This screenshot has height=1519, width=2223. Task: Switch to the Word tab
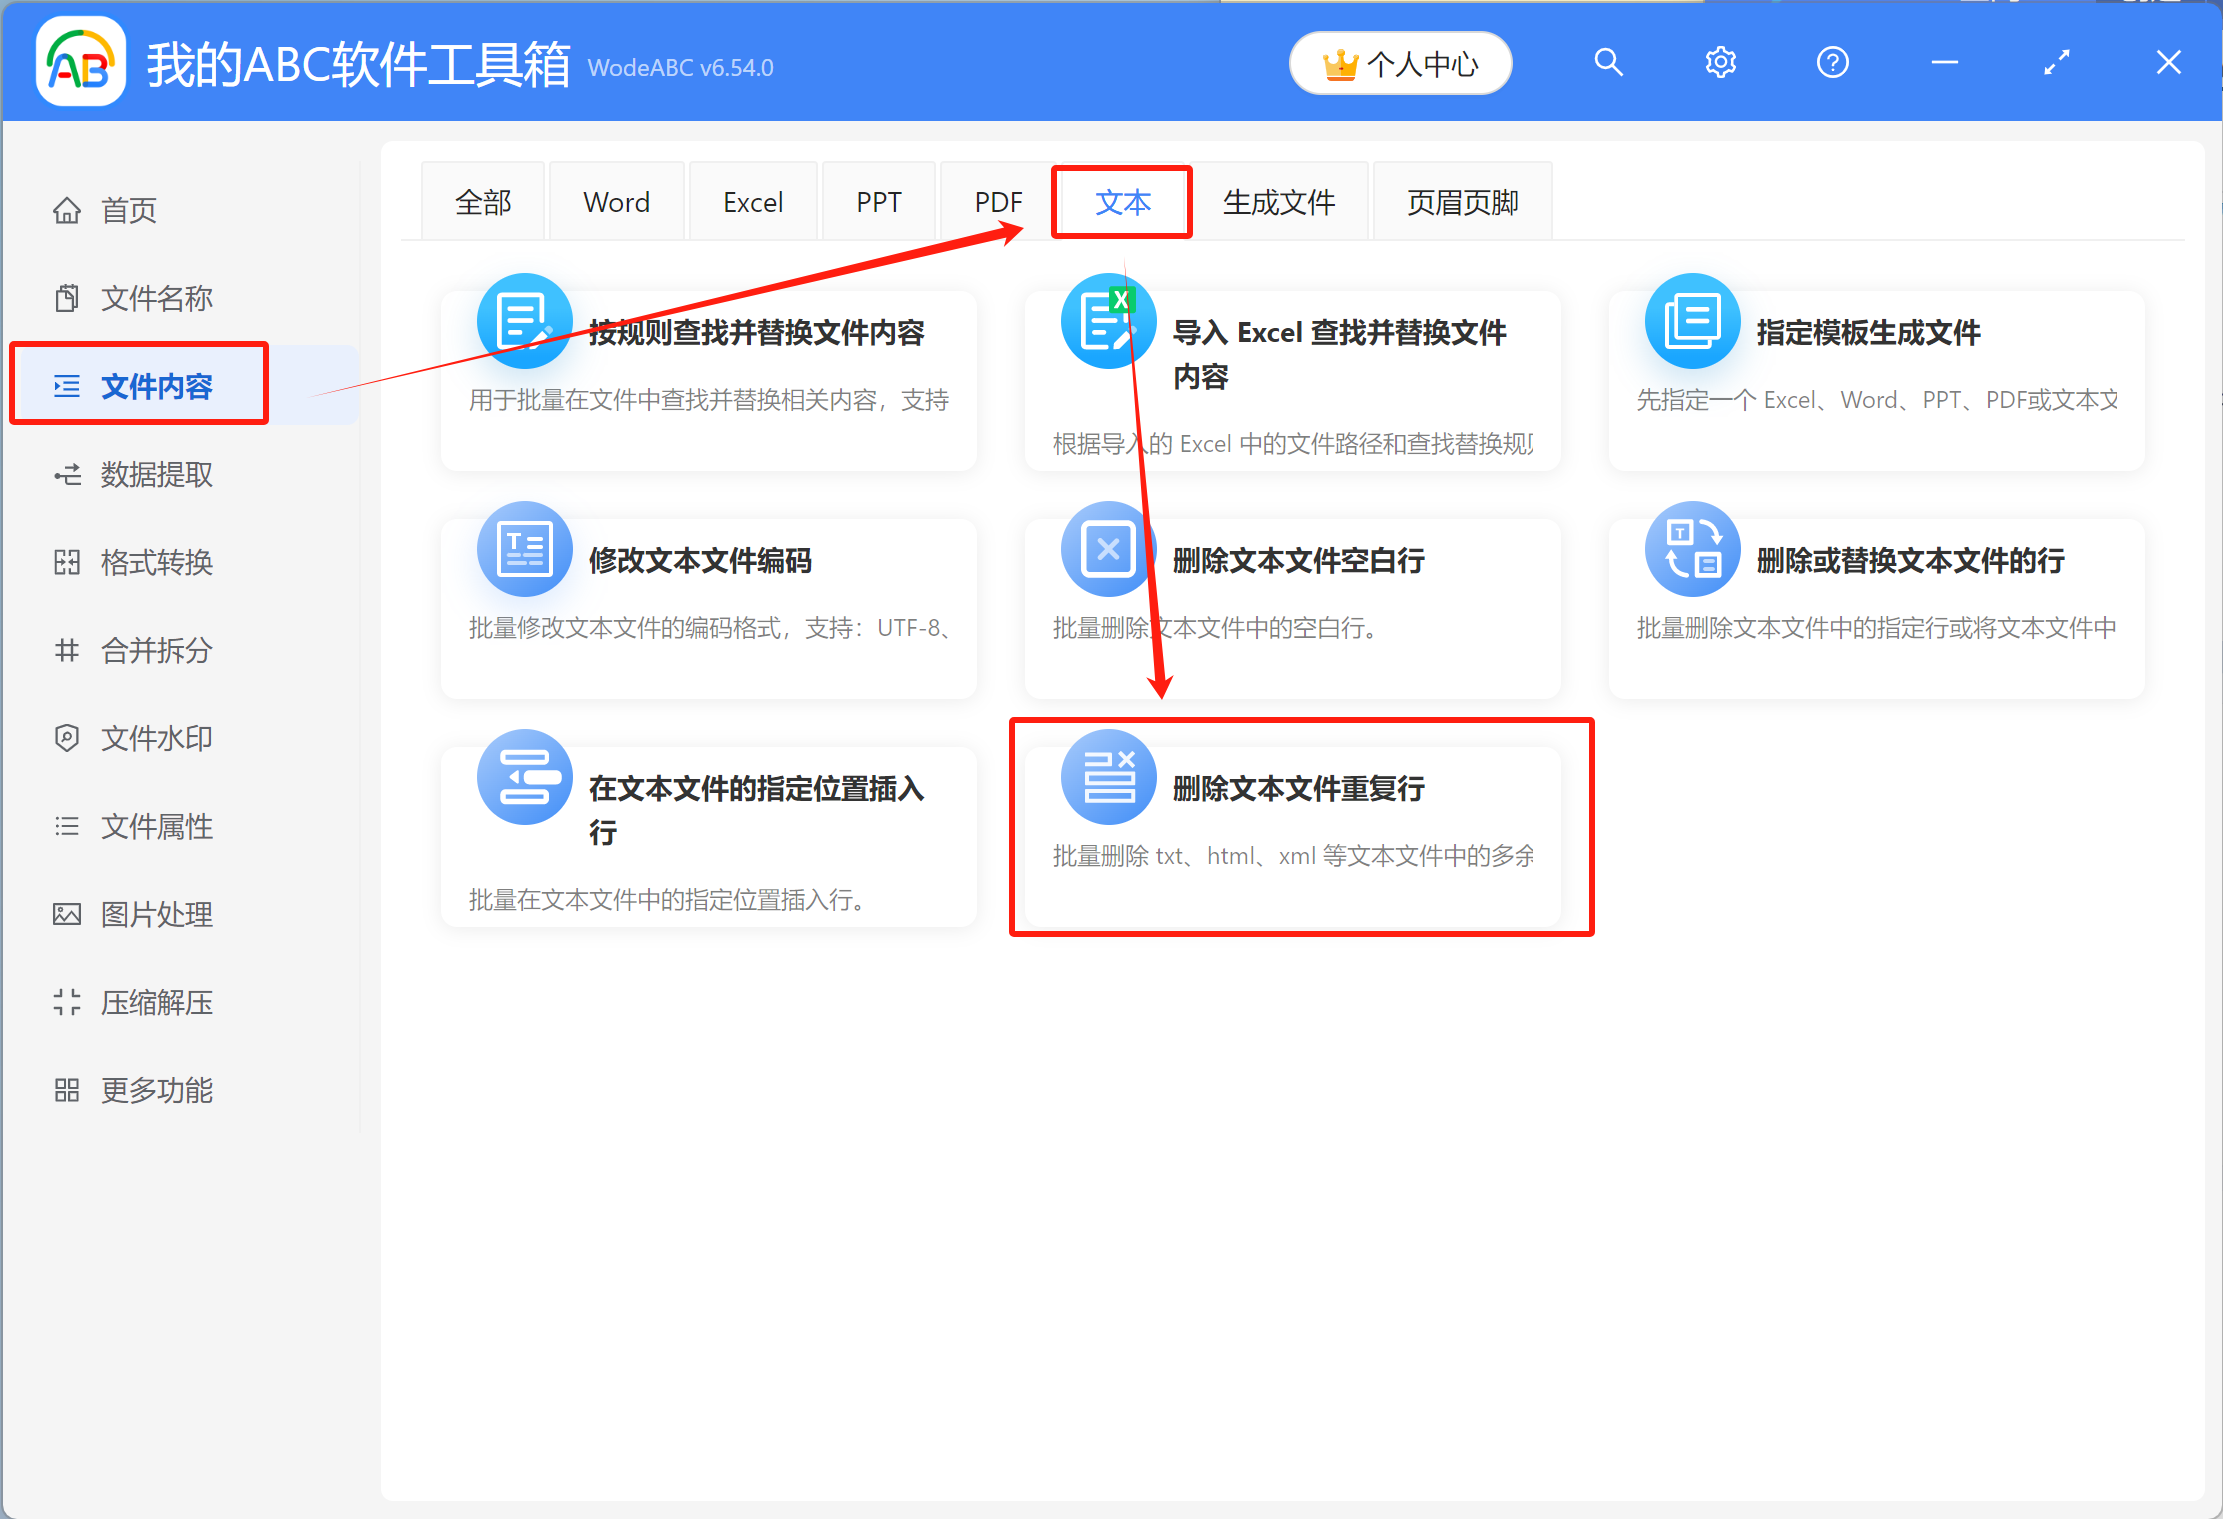(616, 201)
